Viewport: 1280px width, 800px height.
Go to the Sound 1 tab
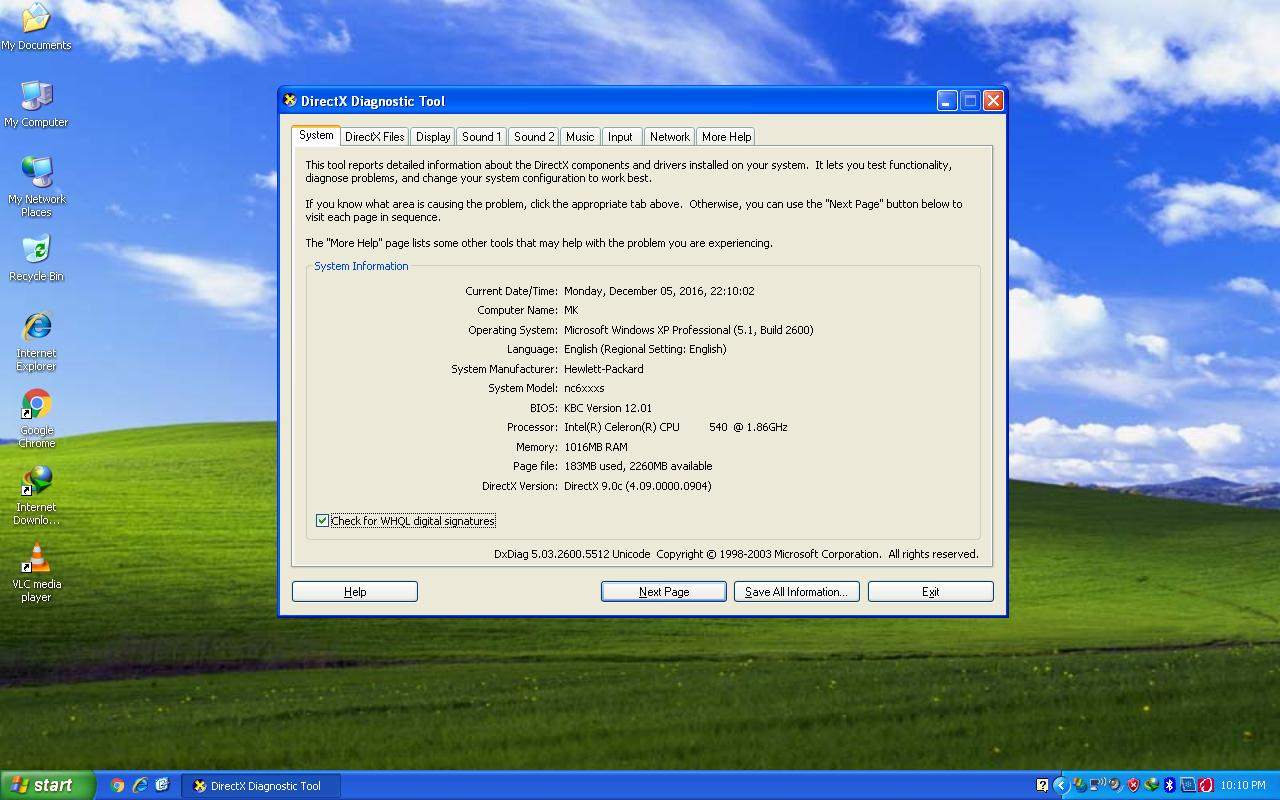point(481,137)
